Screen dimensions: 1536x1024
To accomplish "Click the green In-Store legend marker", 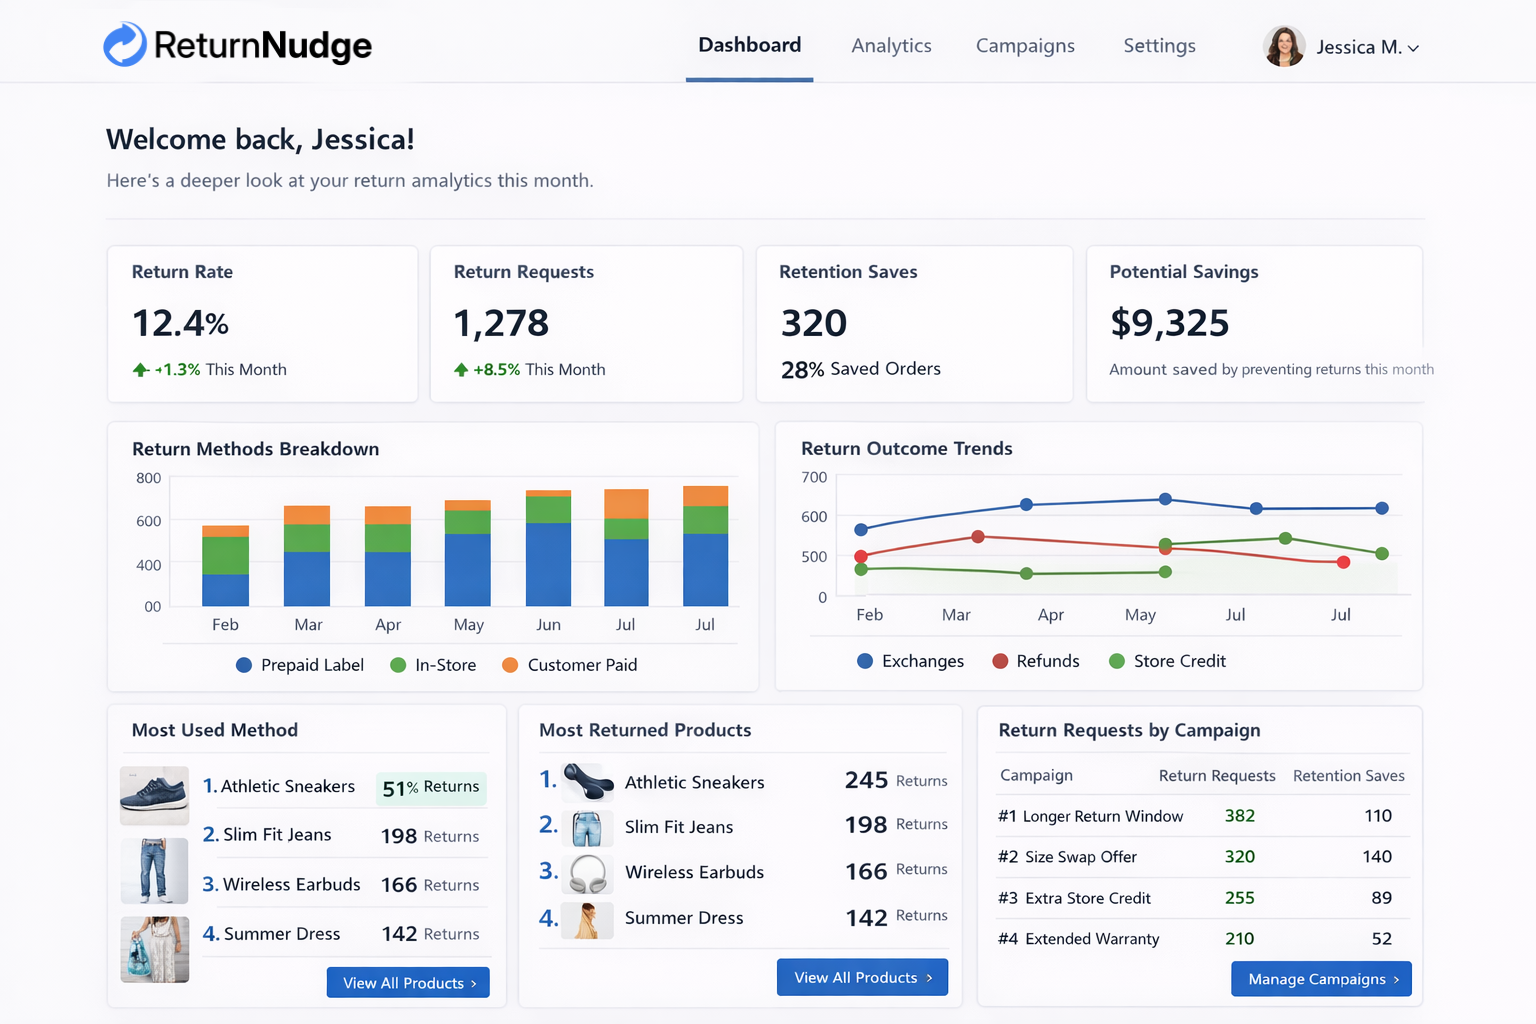I will (x=397, y=664).
